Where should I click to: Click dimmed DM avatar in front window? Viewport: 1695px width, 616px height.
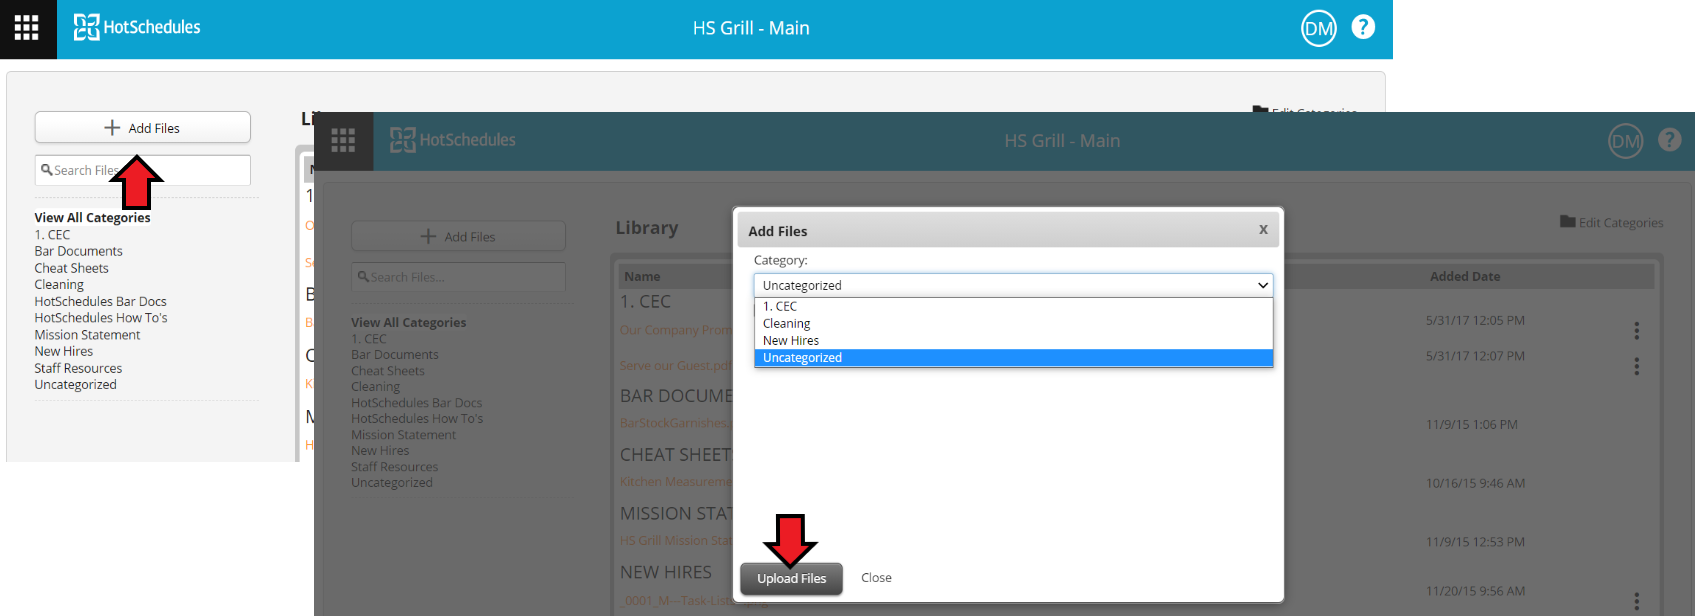1625,141
